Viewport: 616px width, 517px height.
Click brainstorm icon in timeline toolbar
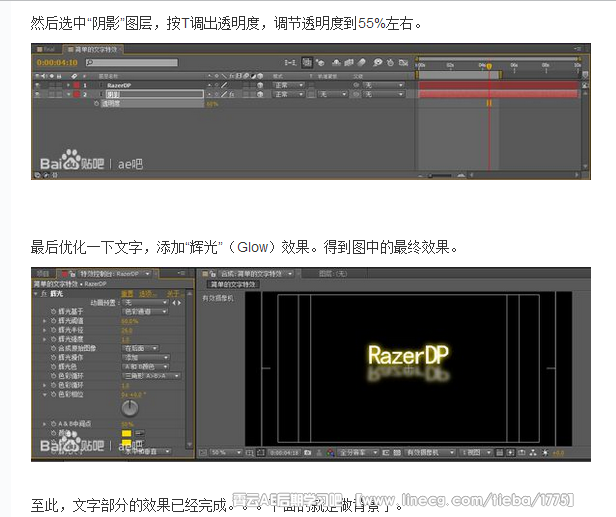click(x=378, y=62)
